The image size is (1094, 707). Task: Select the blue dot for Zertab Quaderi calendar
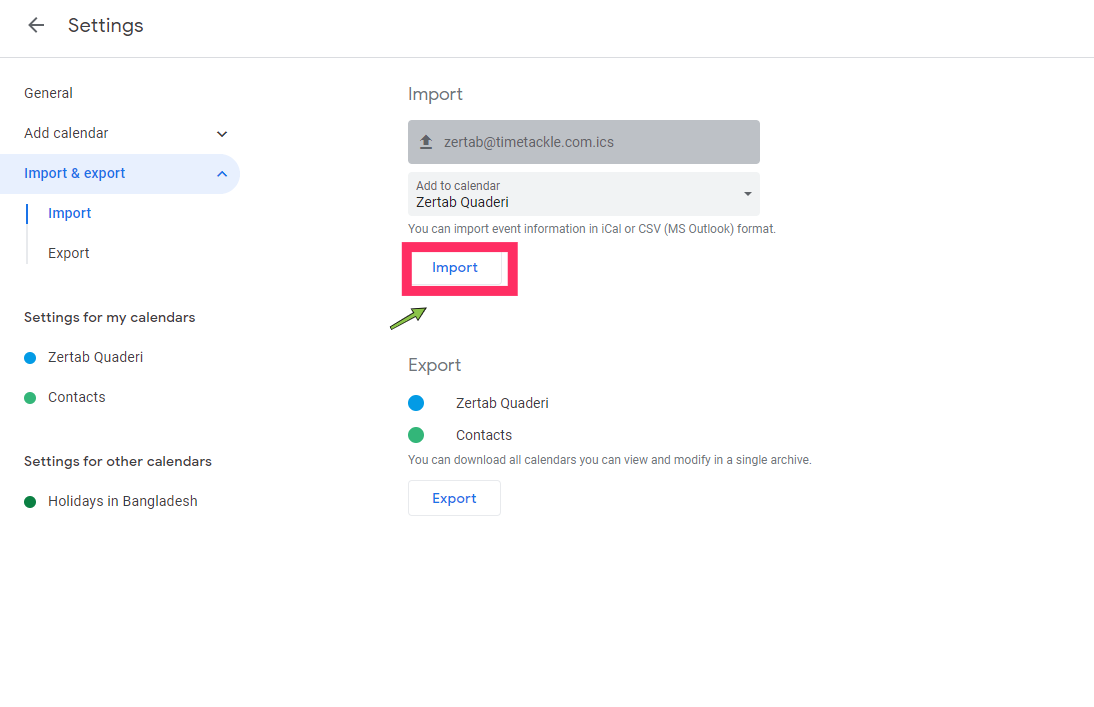point(29,356)
